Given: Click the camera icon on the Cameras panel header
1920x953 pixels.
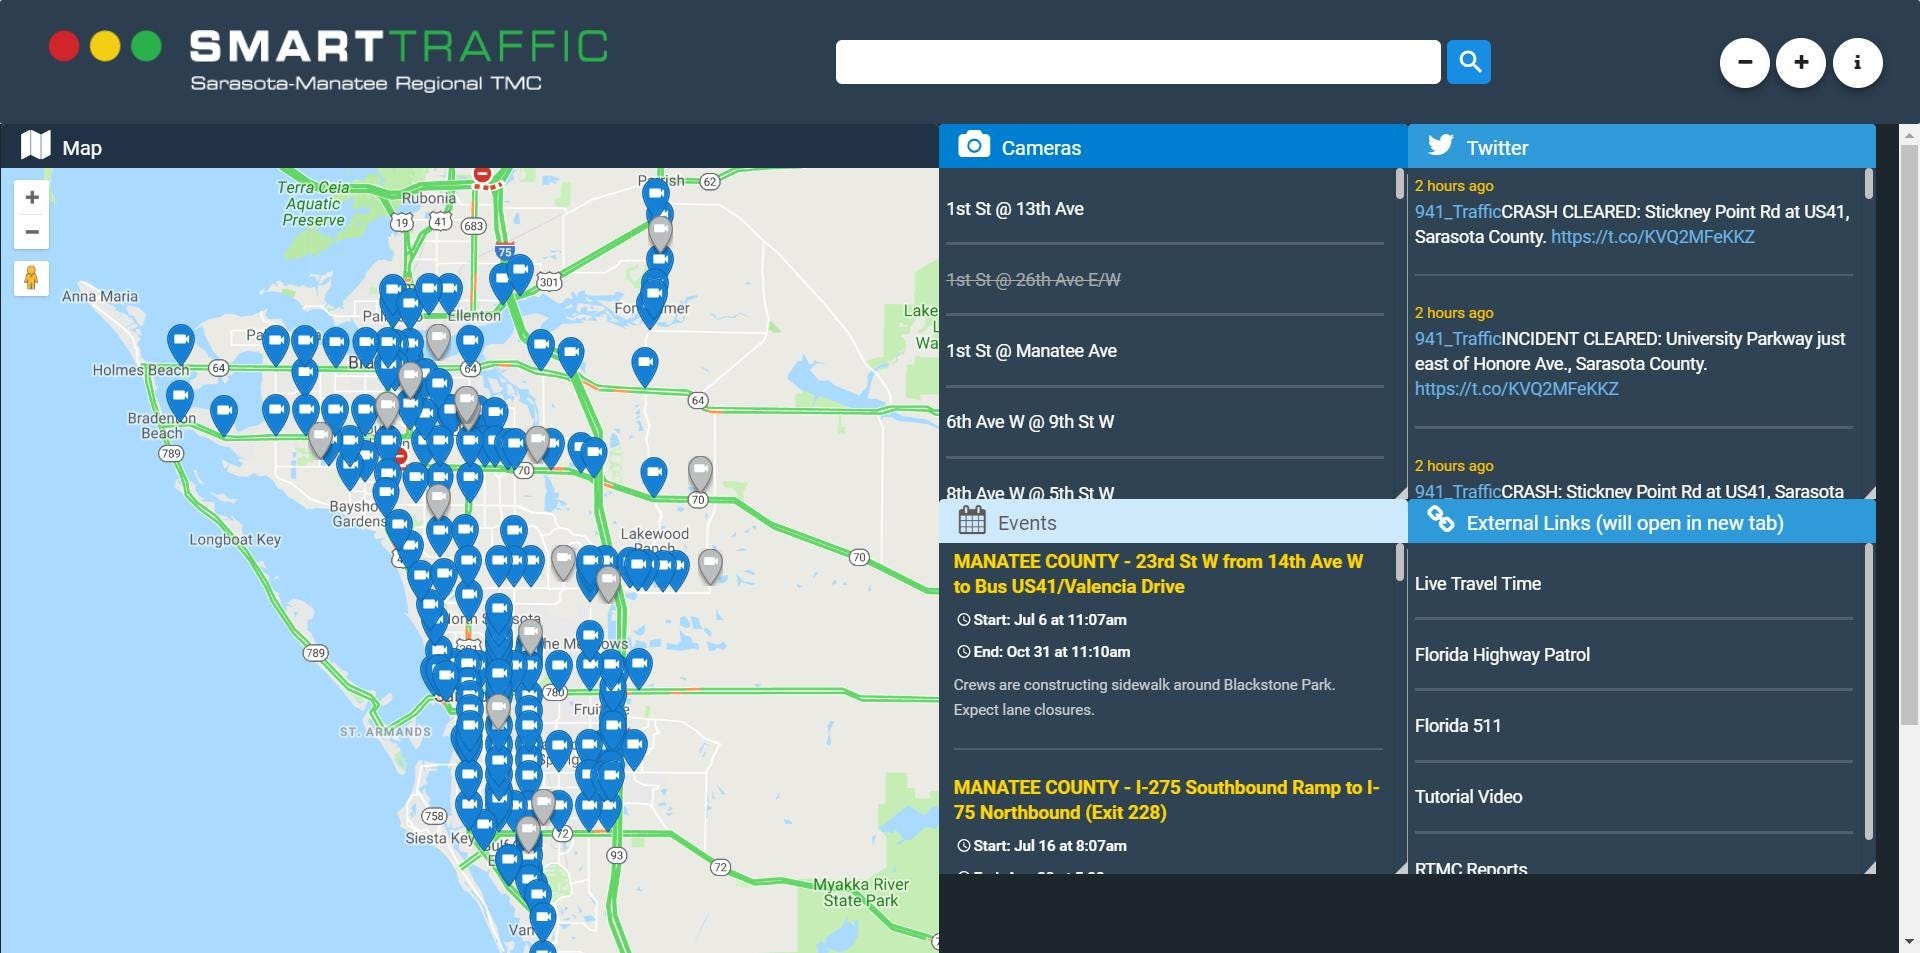Looking at the screenshot, I should tap(973, 146).
